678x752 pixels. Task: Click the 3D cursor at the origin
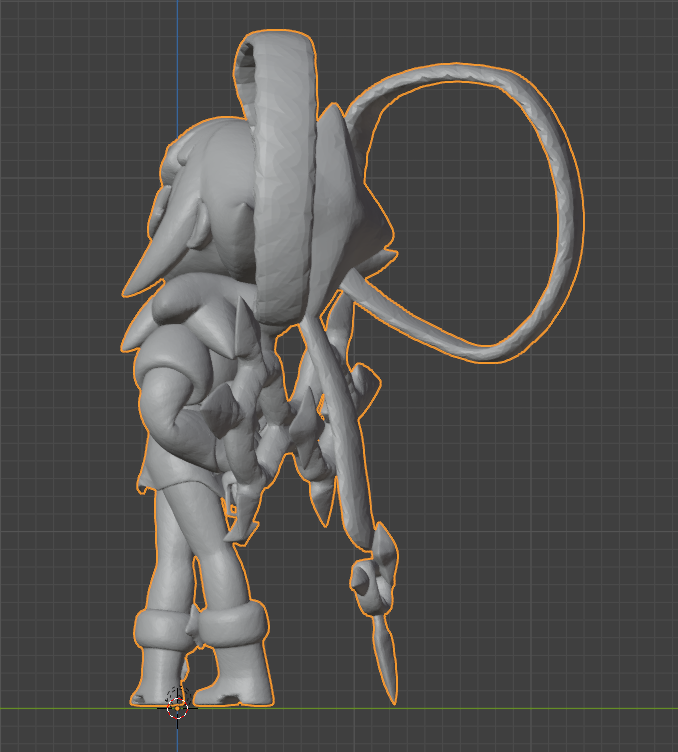(177, 705)
